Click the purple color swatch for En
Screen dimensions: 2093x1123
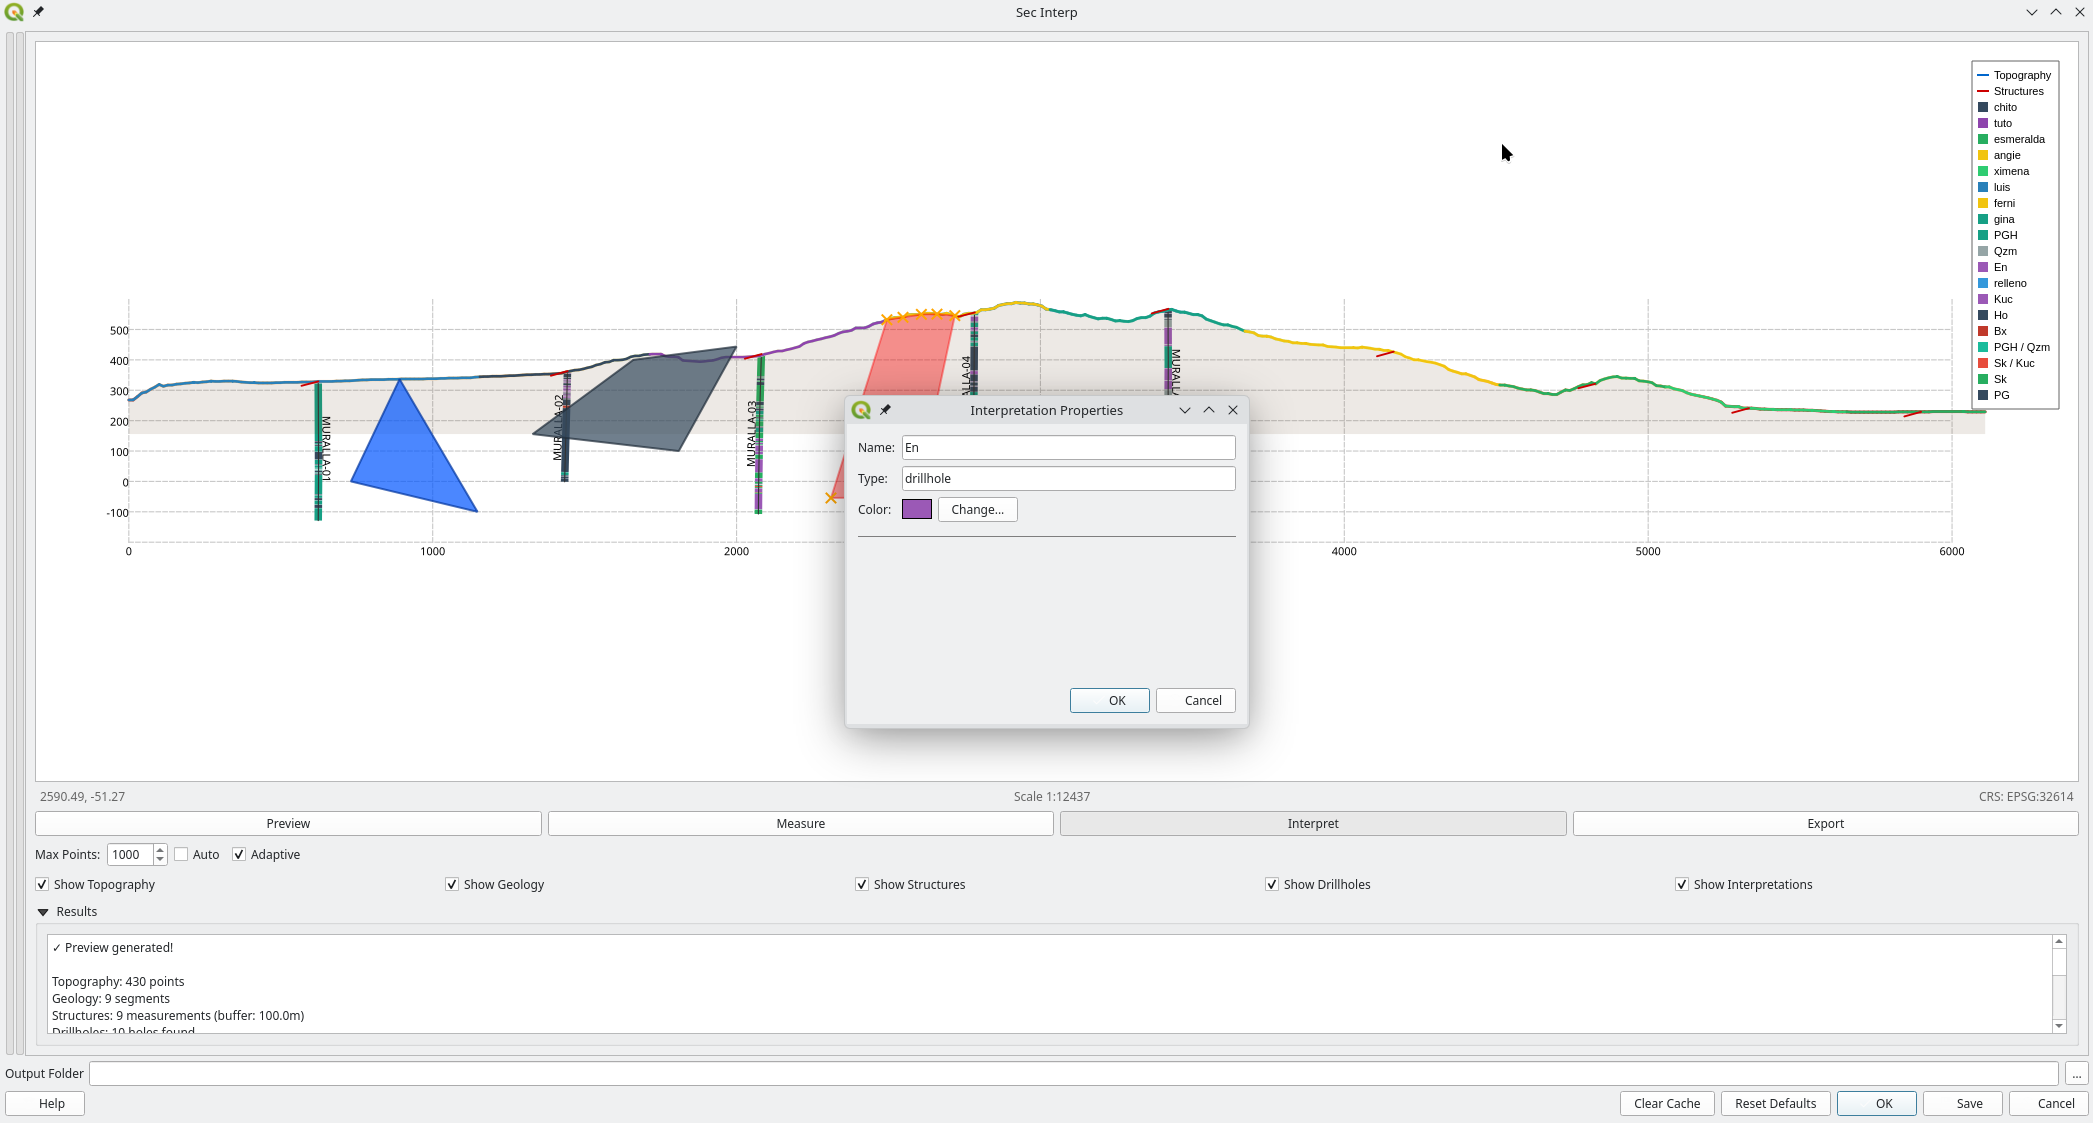(916, 509)
